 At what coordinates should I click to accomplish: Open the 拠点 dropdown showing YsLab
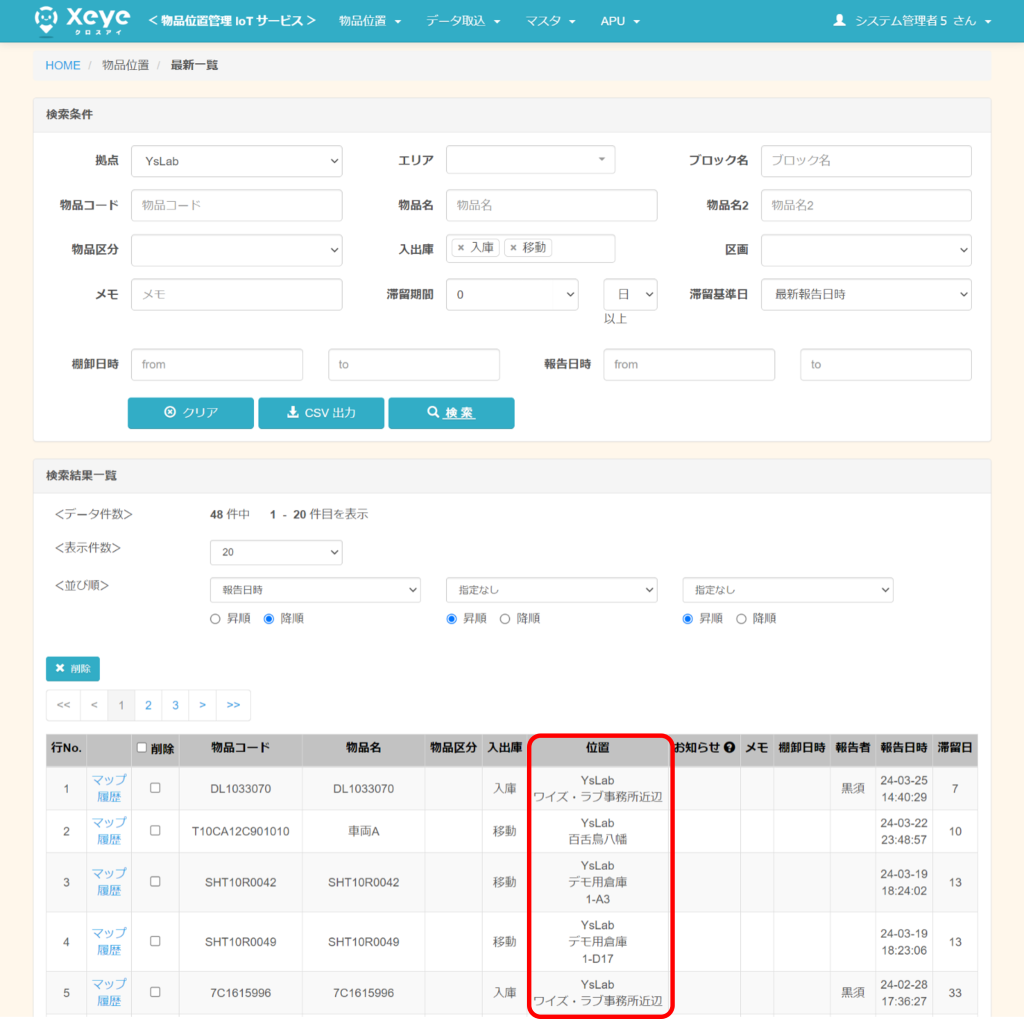(236, 161)
